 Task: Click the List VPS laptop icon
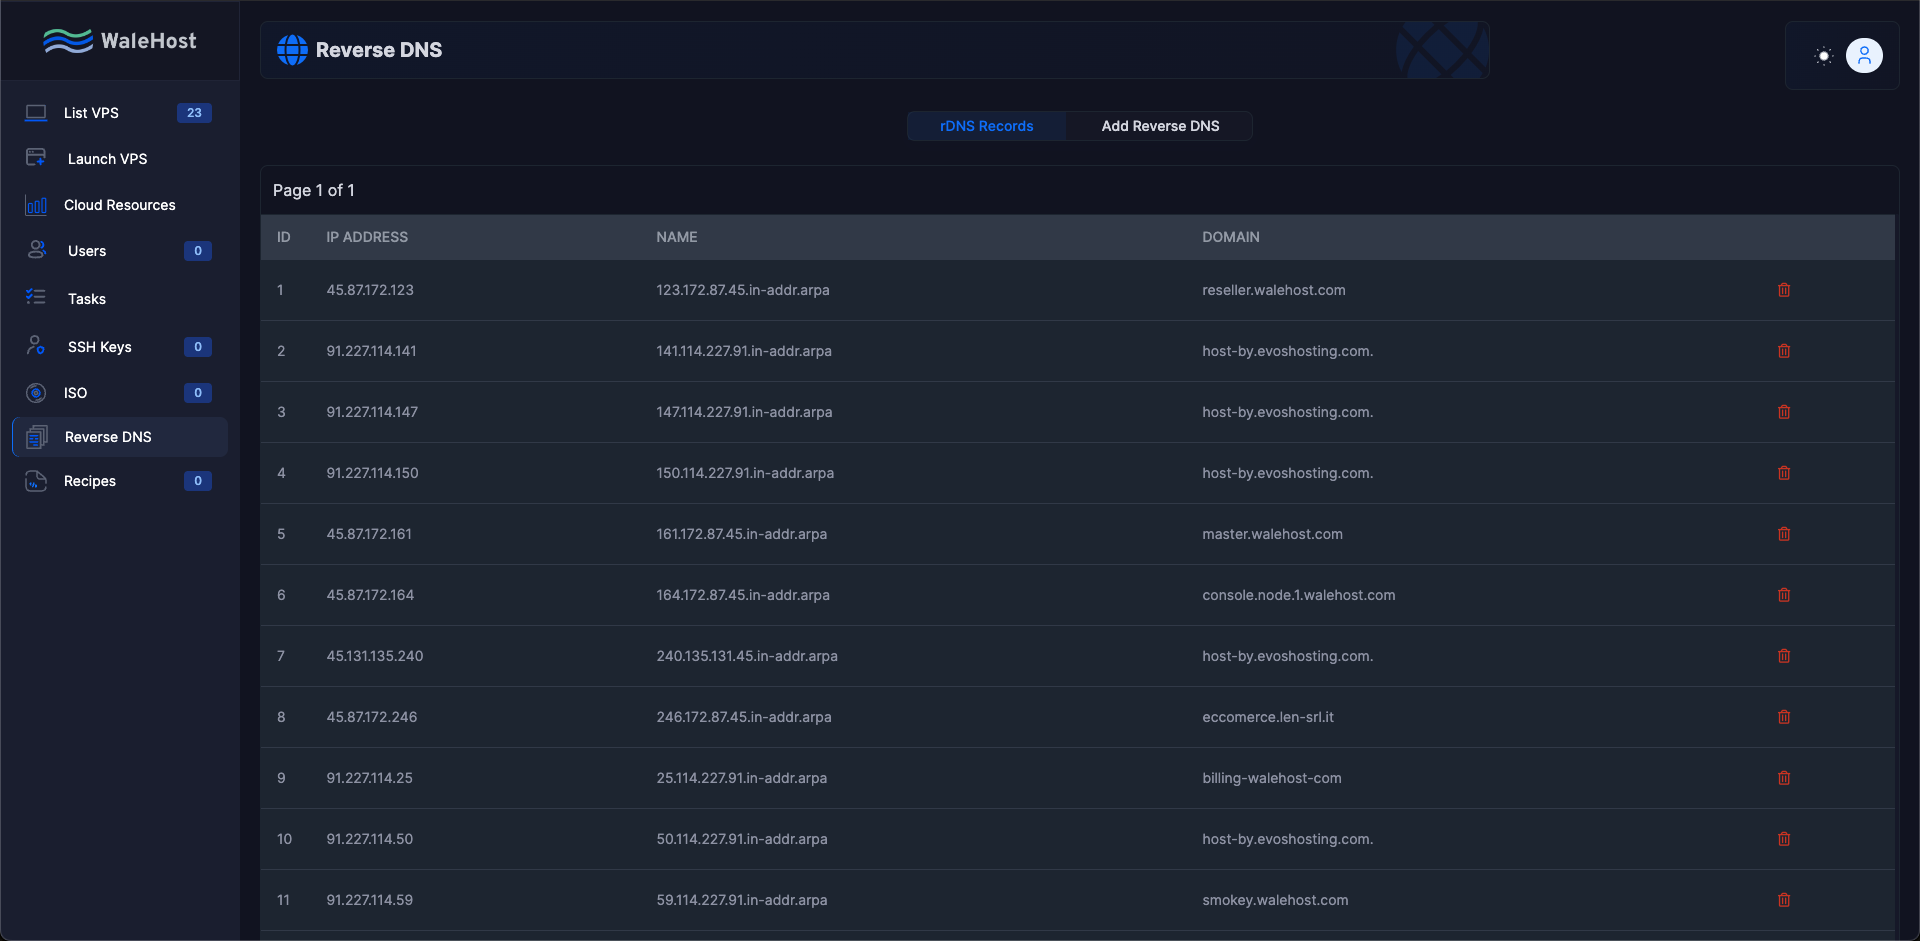click(x=36, y=113)
